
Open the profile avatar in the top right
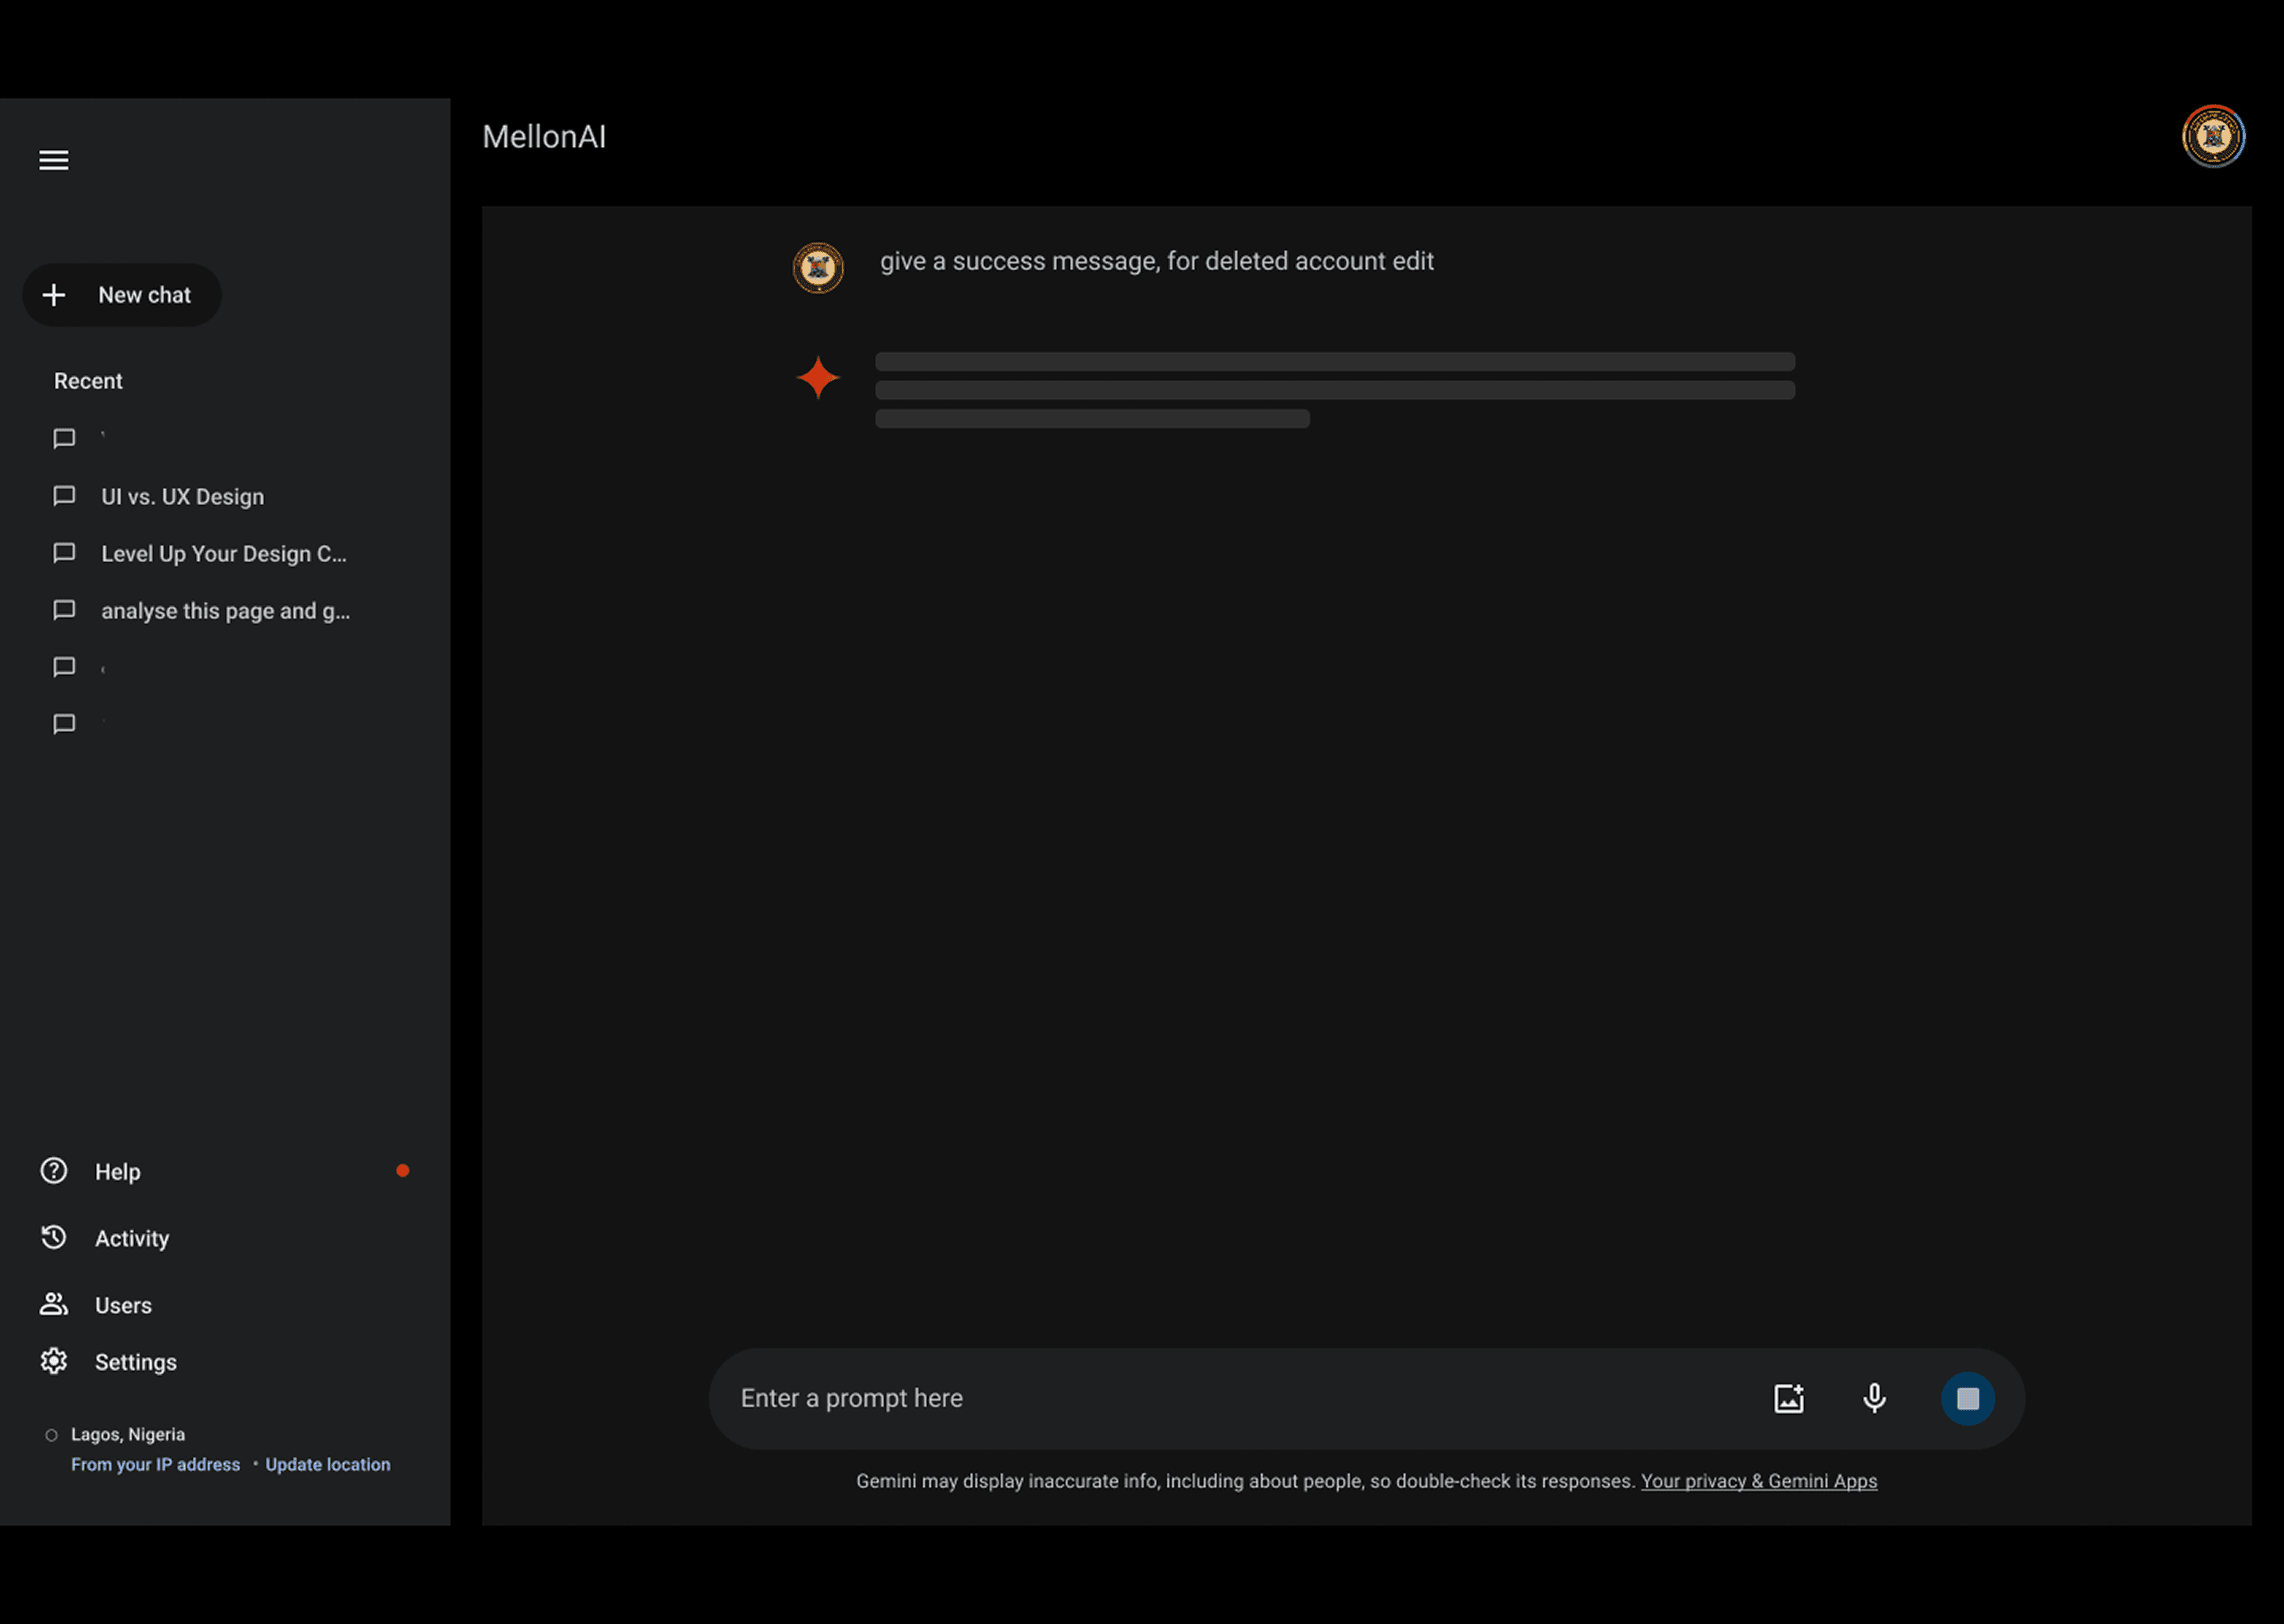point(2213,136)
